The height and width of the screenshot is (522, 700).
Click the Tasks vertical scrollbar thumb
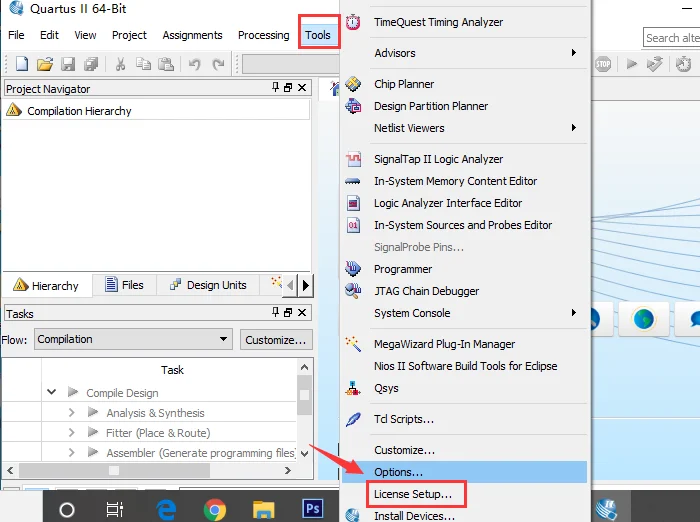click(304, 395)
